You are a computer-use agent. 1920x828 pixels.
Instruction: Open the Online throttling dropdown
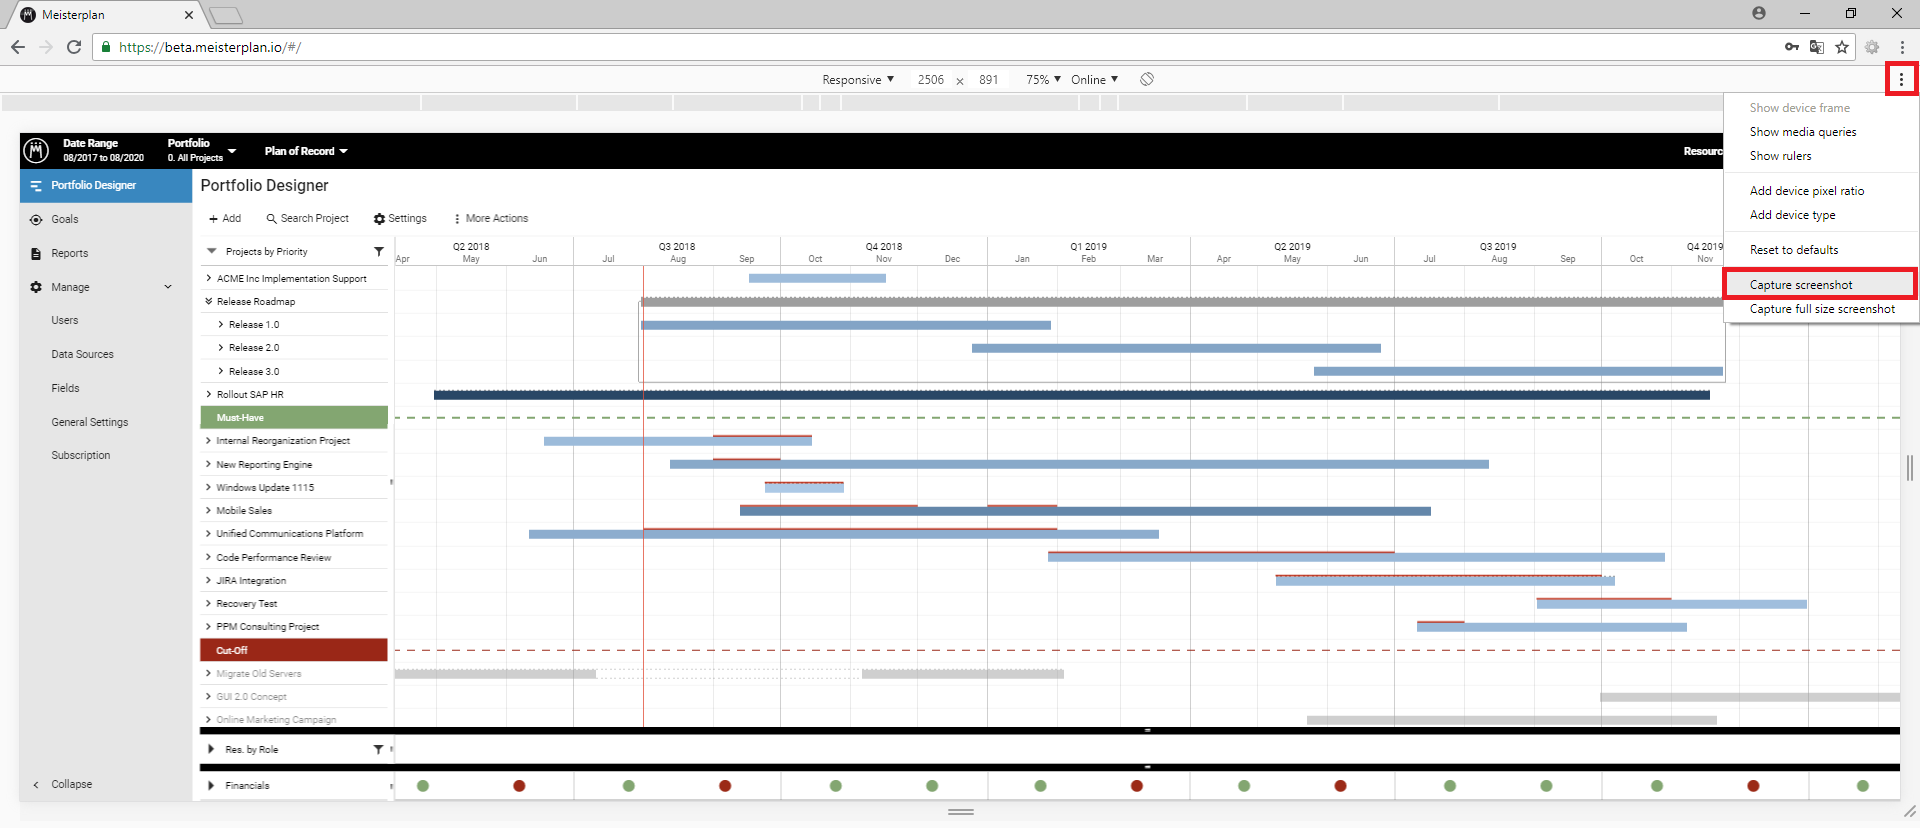click(1094, 79)
